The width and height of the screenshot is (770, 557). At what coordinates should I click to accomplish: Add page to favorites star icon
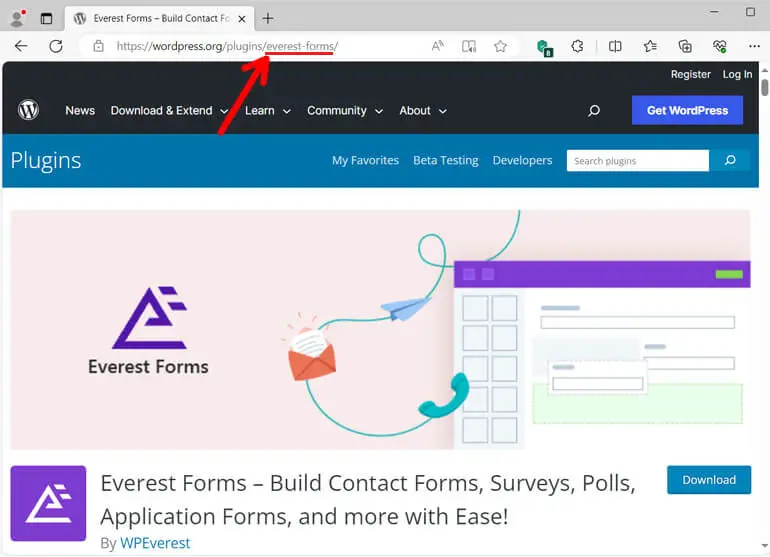coord(500,47)
